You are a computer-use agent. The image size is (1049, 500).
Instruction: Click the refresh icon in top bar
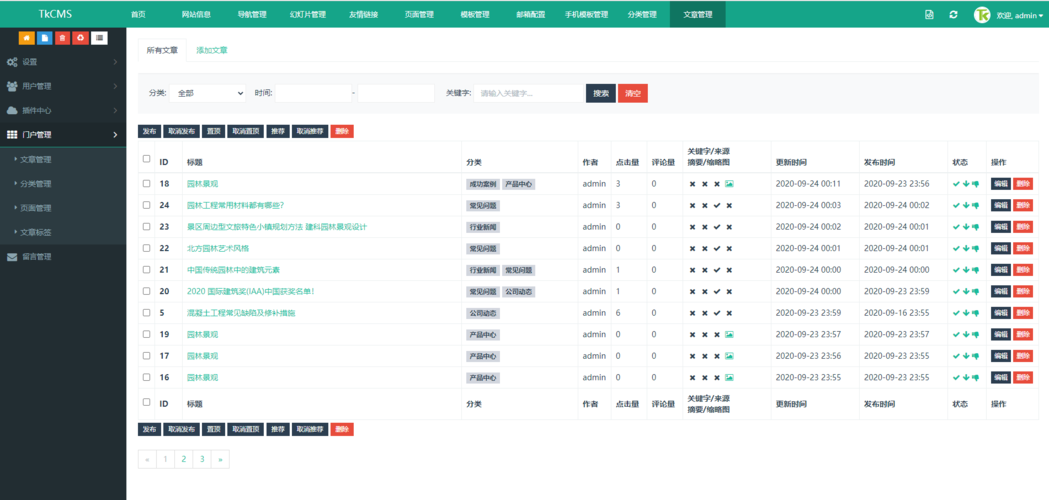(x=953, y=14)
